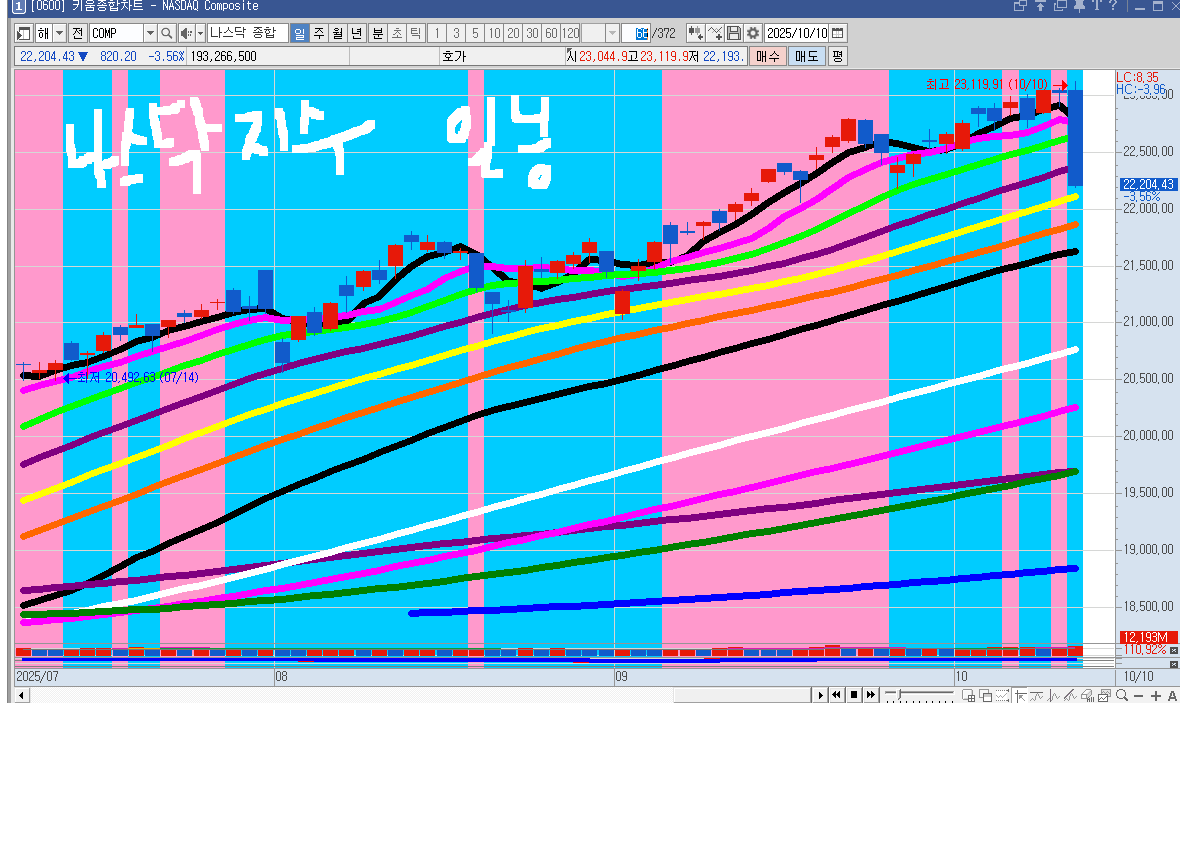The height and width of the screenshot is (864, 1180).
Task: Zoom in chart with plus icon
Action: (x=1156, y=696)
